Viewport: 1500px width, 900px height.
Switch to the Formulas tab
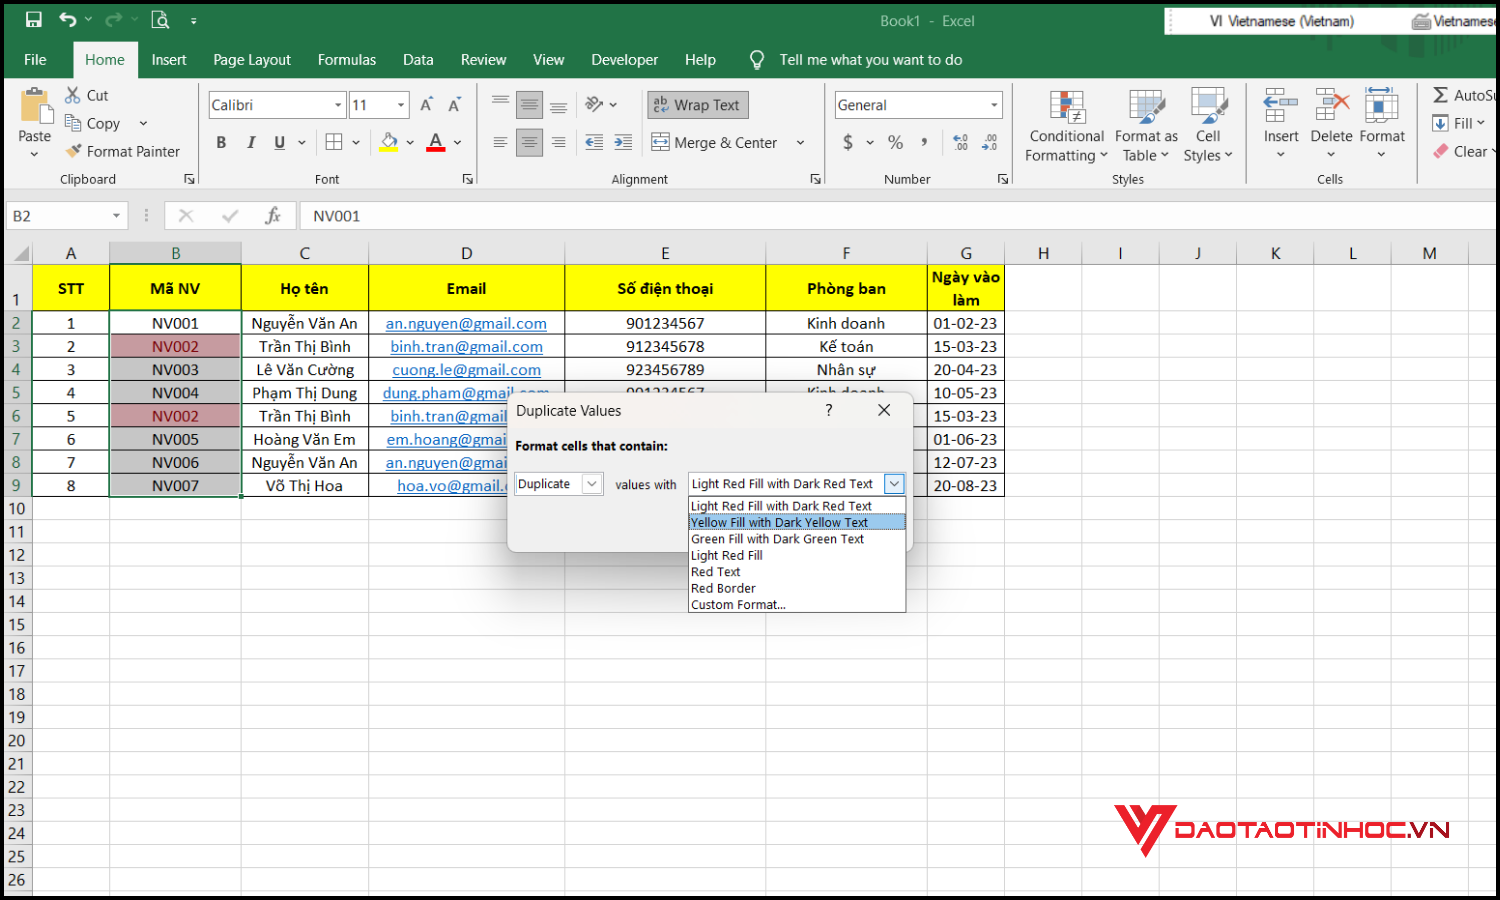pos(347,60)
